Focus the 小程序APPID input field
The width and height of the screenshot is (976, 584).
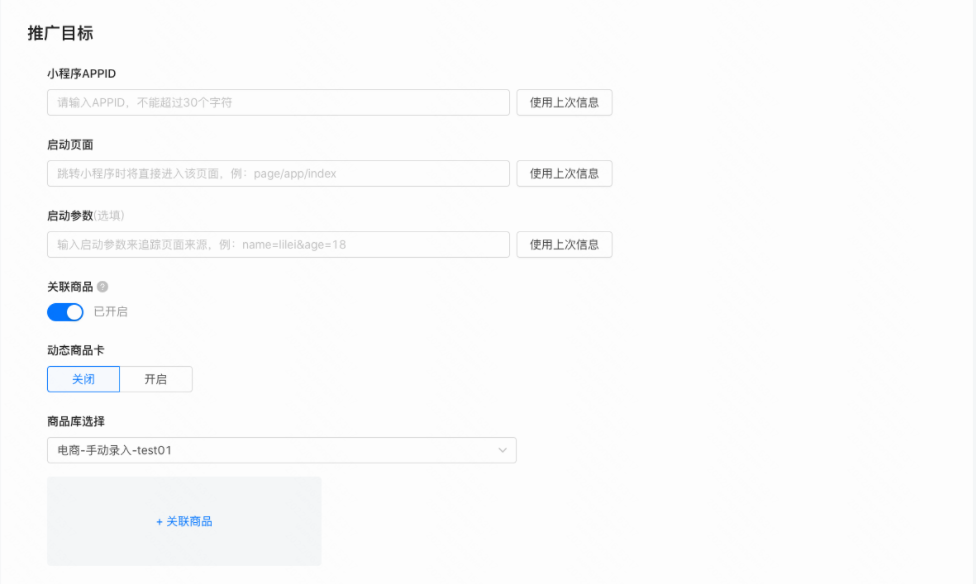pos(278,103)
